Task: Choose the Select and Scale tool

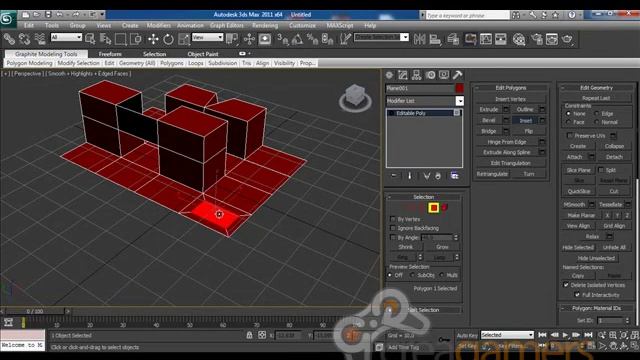Action: point(184,39)
